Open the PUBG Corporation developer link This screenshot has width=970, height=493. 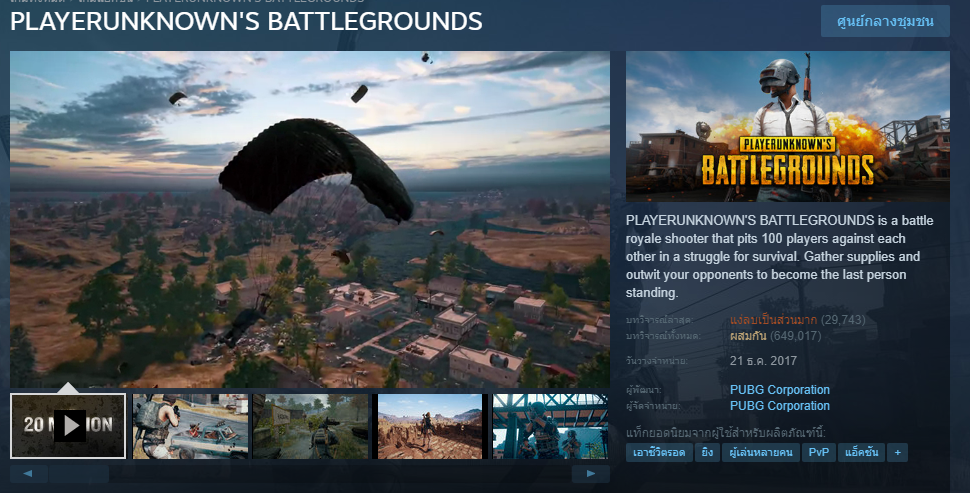click(x=779, y=390)
